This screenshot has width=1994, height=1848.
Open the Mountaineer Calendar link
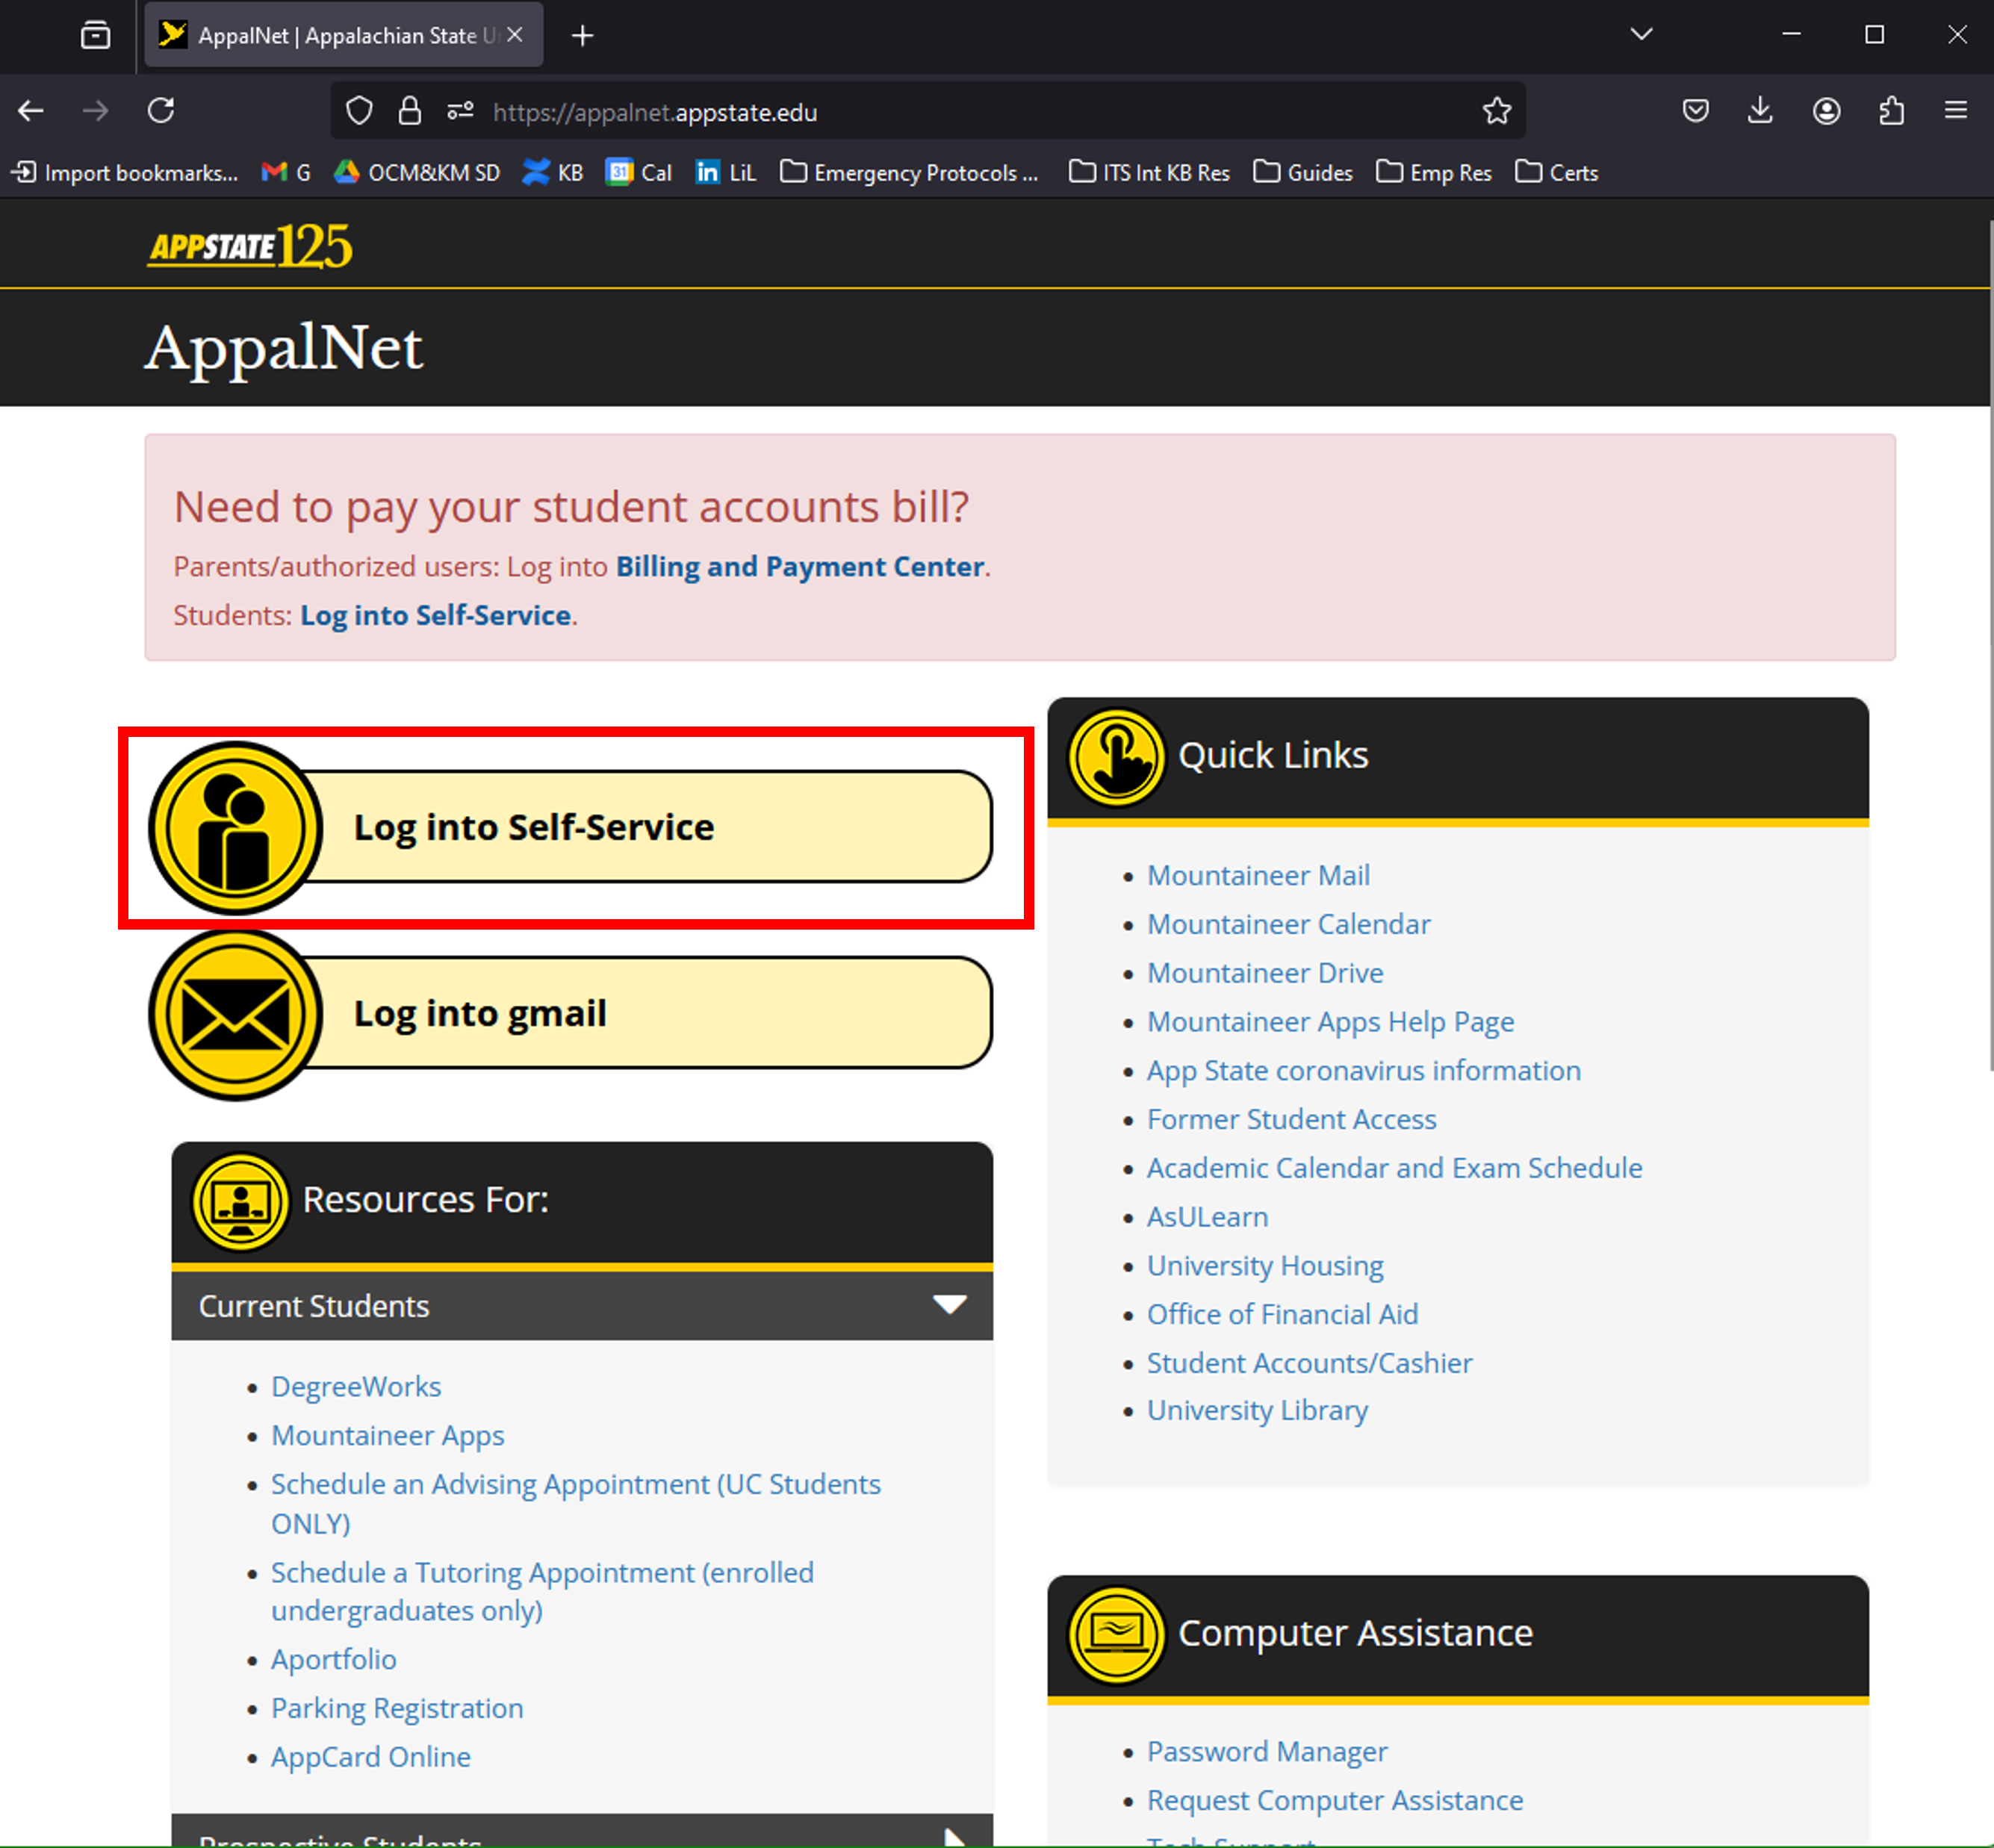(x=1288, y=924)
